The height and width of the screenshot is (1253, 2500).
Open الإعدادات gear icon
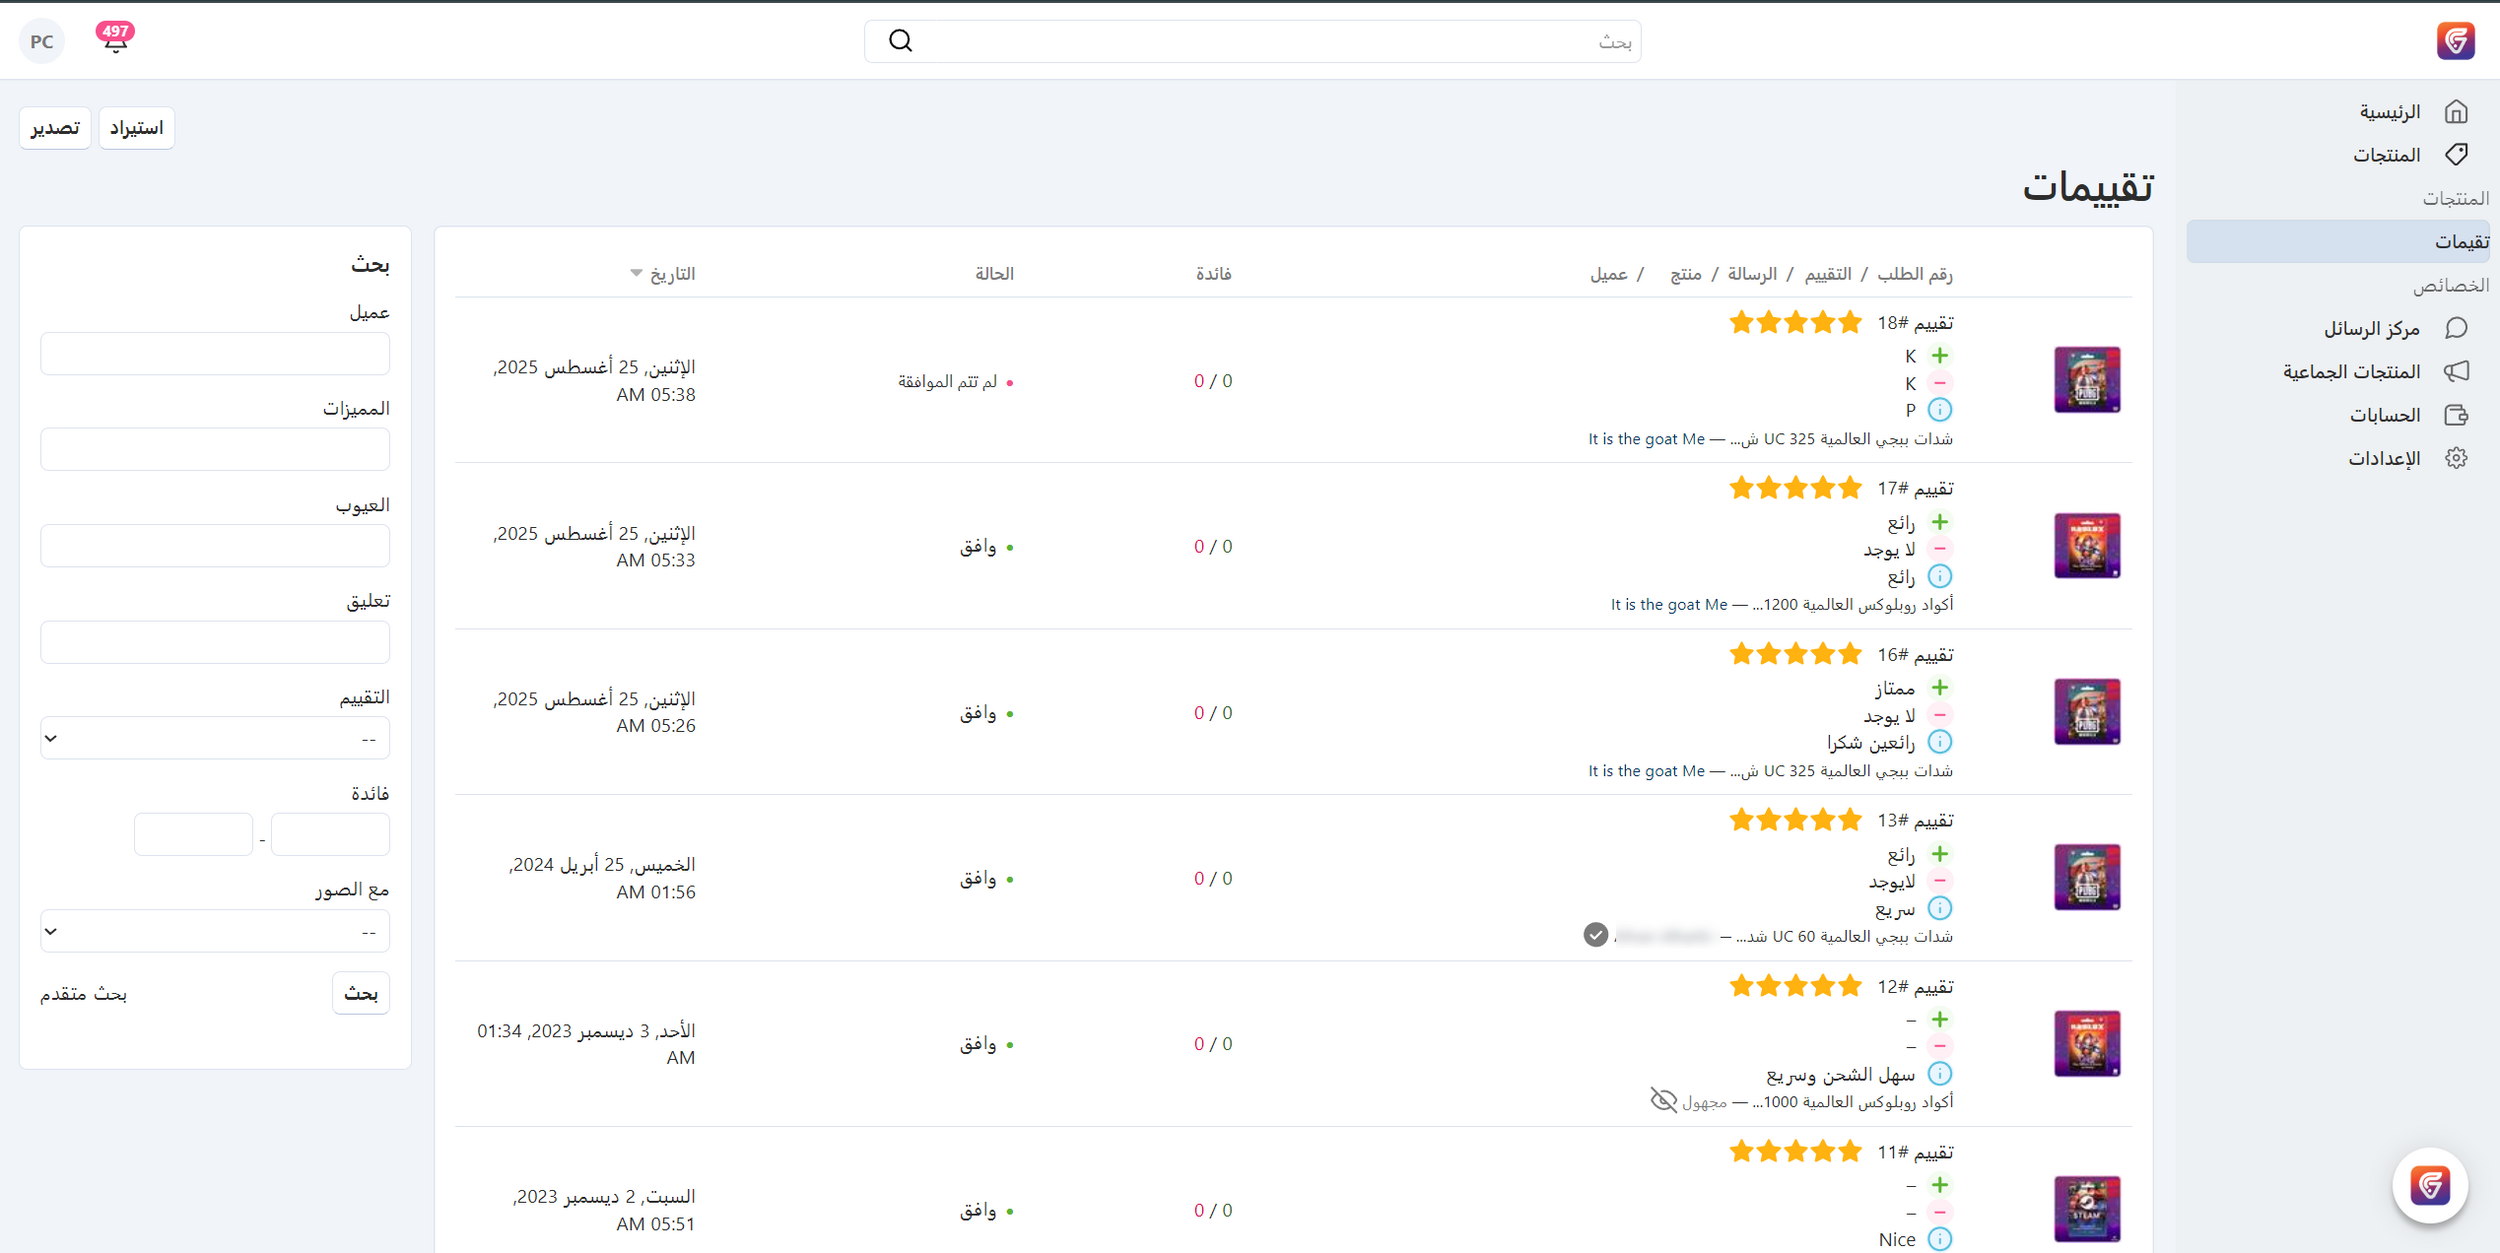tap(2456, 458)
